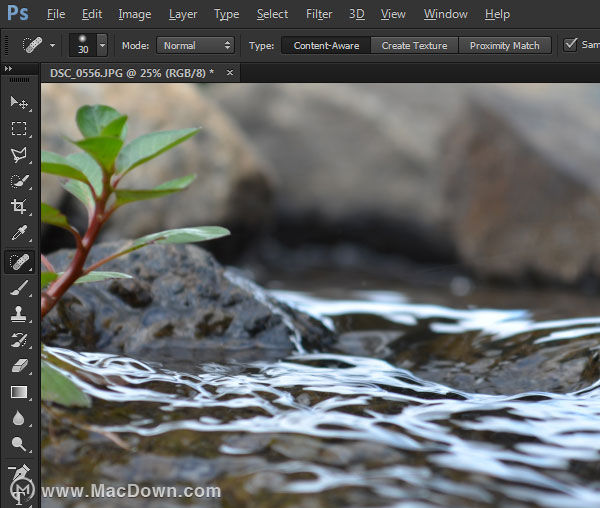600x508 pixels.
Task: Click the Photoshop Ps logo
Action: 18,13
